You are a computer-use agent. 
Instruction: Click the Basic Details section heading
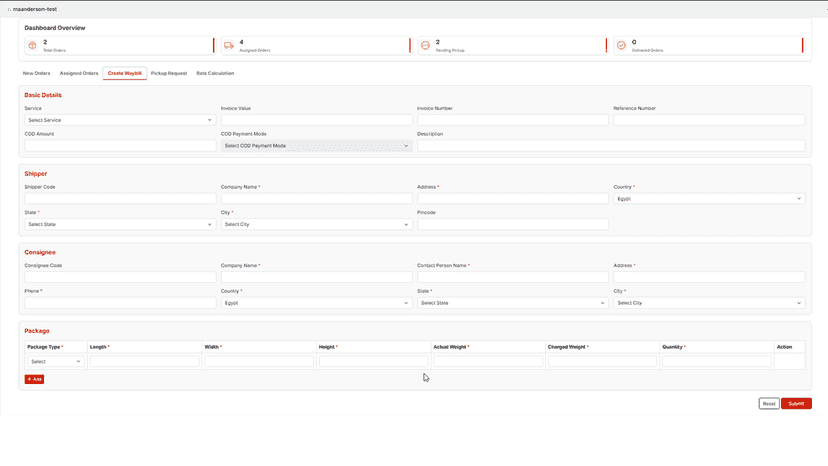43,95
